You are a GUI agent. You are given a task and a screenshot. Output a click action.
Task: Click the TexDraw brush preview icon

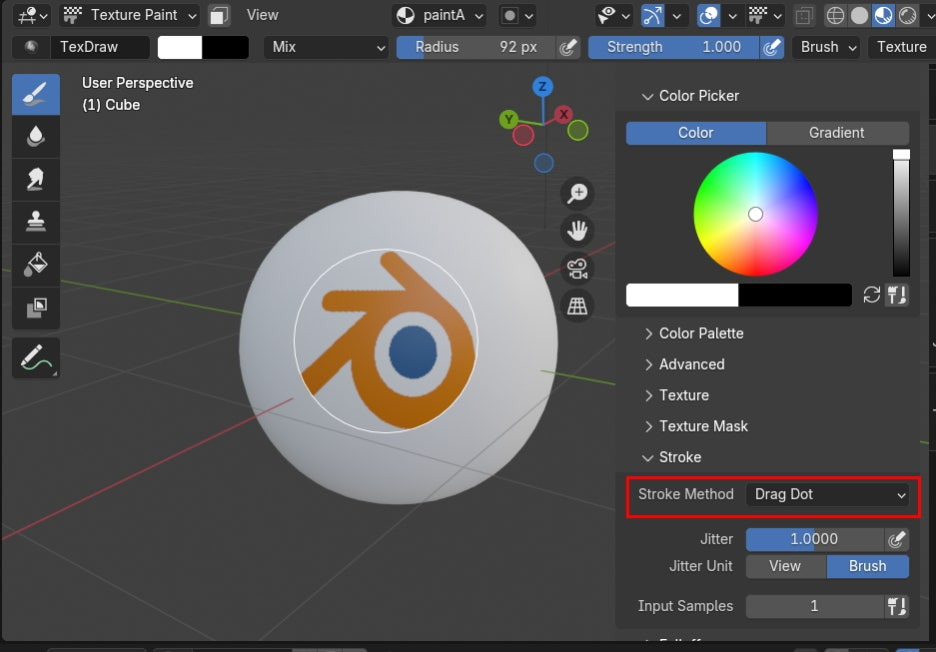pyautogui.click(x=31, y=47)
